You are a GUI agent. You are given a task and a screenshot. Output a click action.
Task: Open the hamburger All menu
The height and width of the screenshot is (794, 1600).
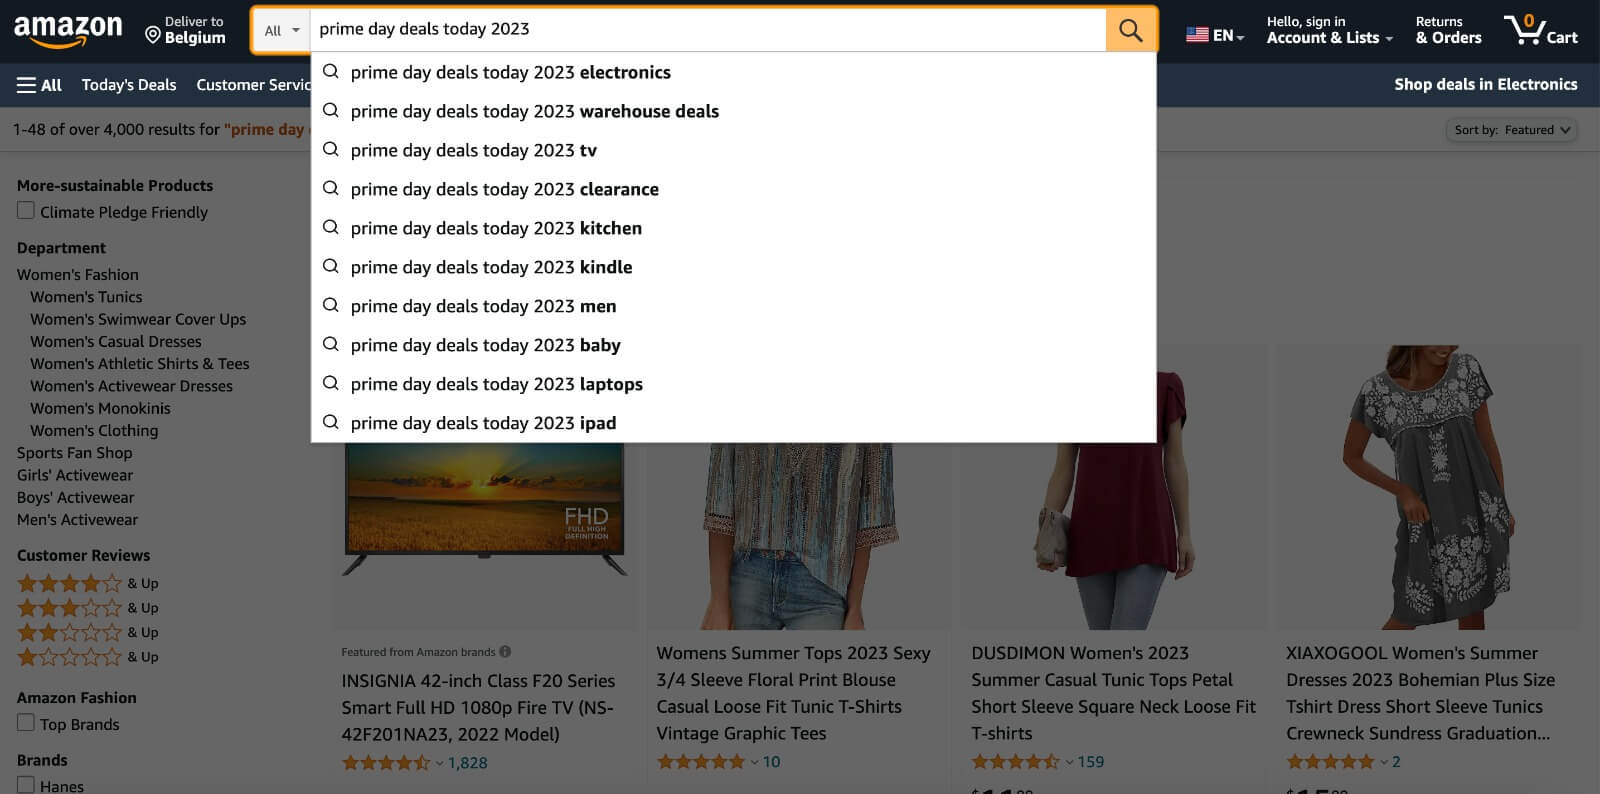tap(39, 85)
